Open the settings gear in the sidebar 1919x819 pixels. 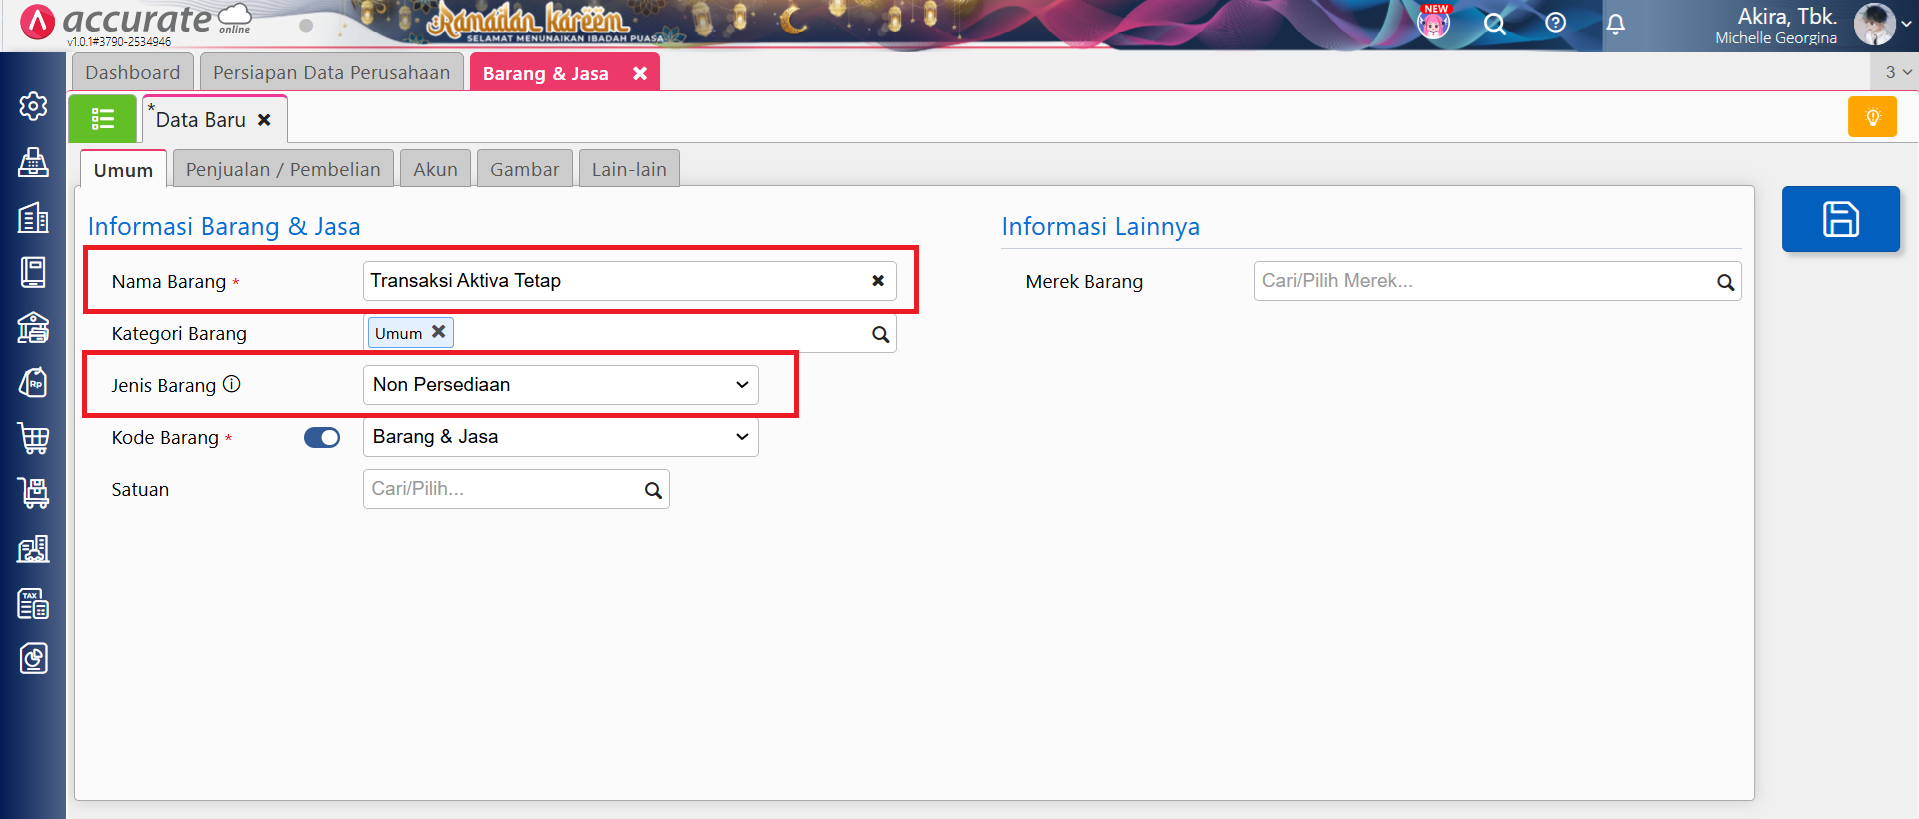(x=33, y=106)
